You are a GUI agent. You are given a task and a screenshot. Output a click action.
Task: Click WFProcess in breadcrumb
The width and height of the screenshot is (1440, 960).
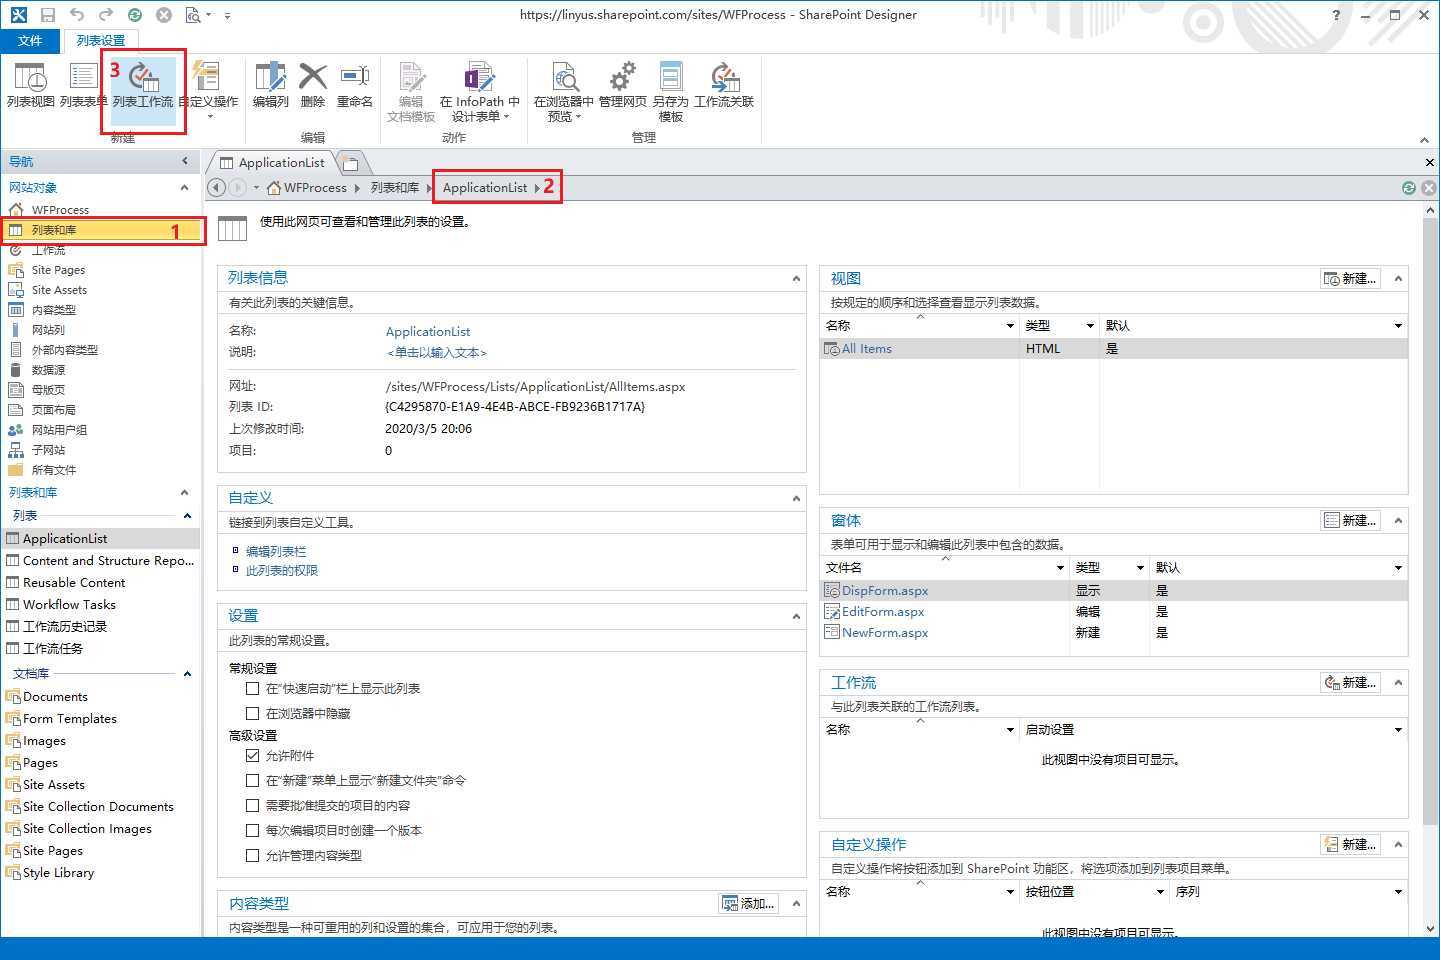click(315, 188)
